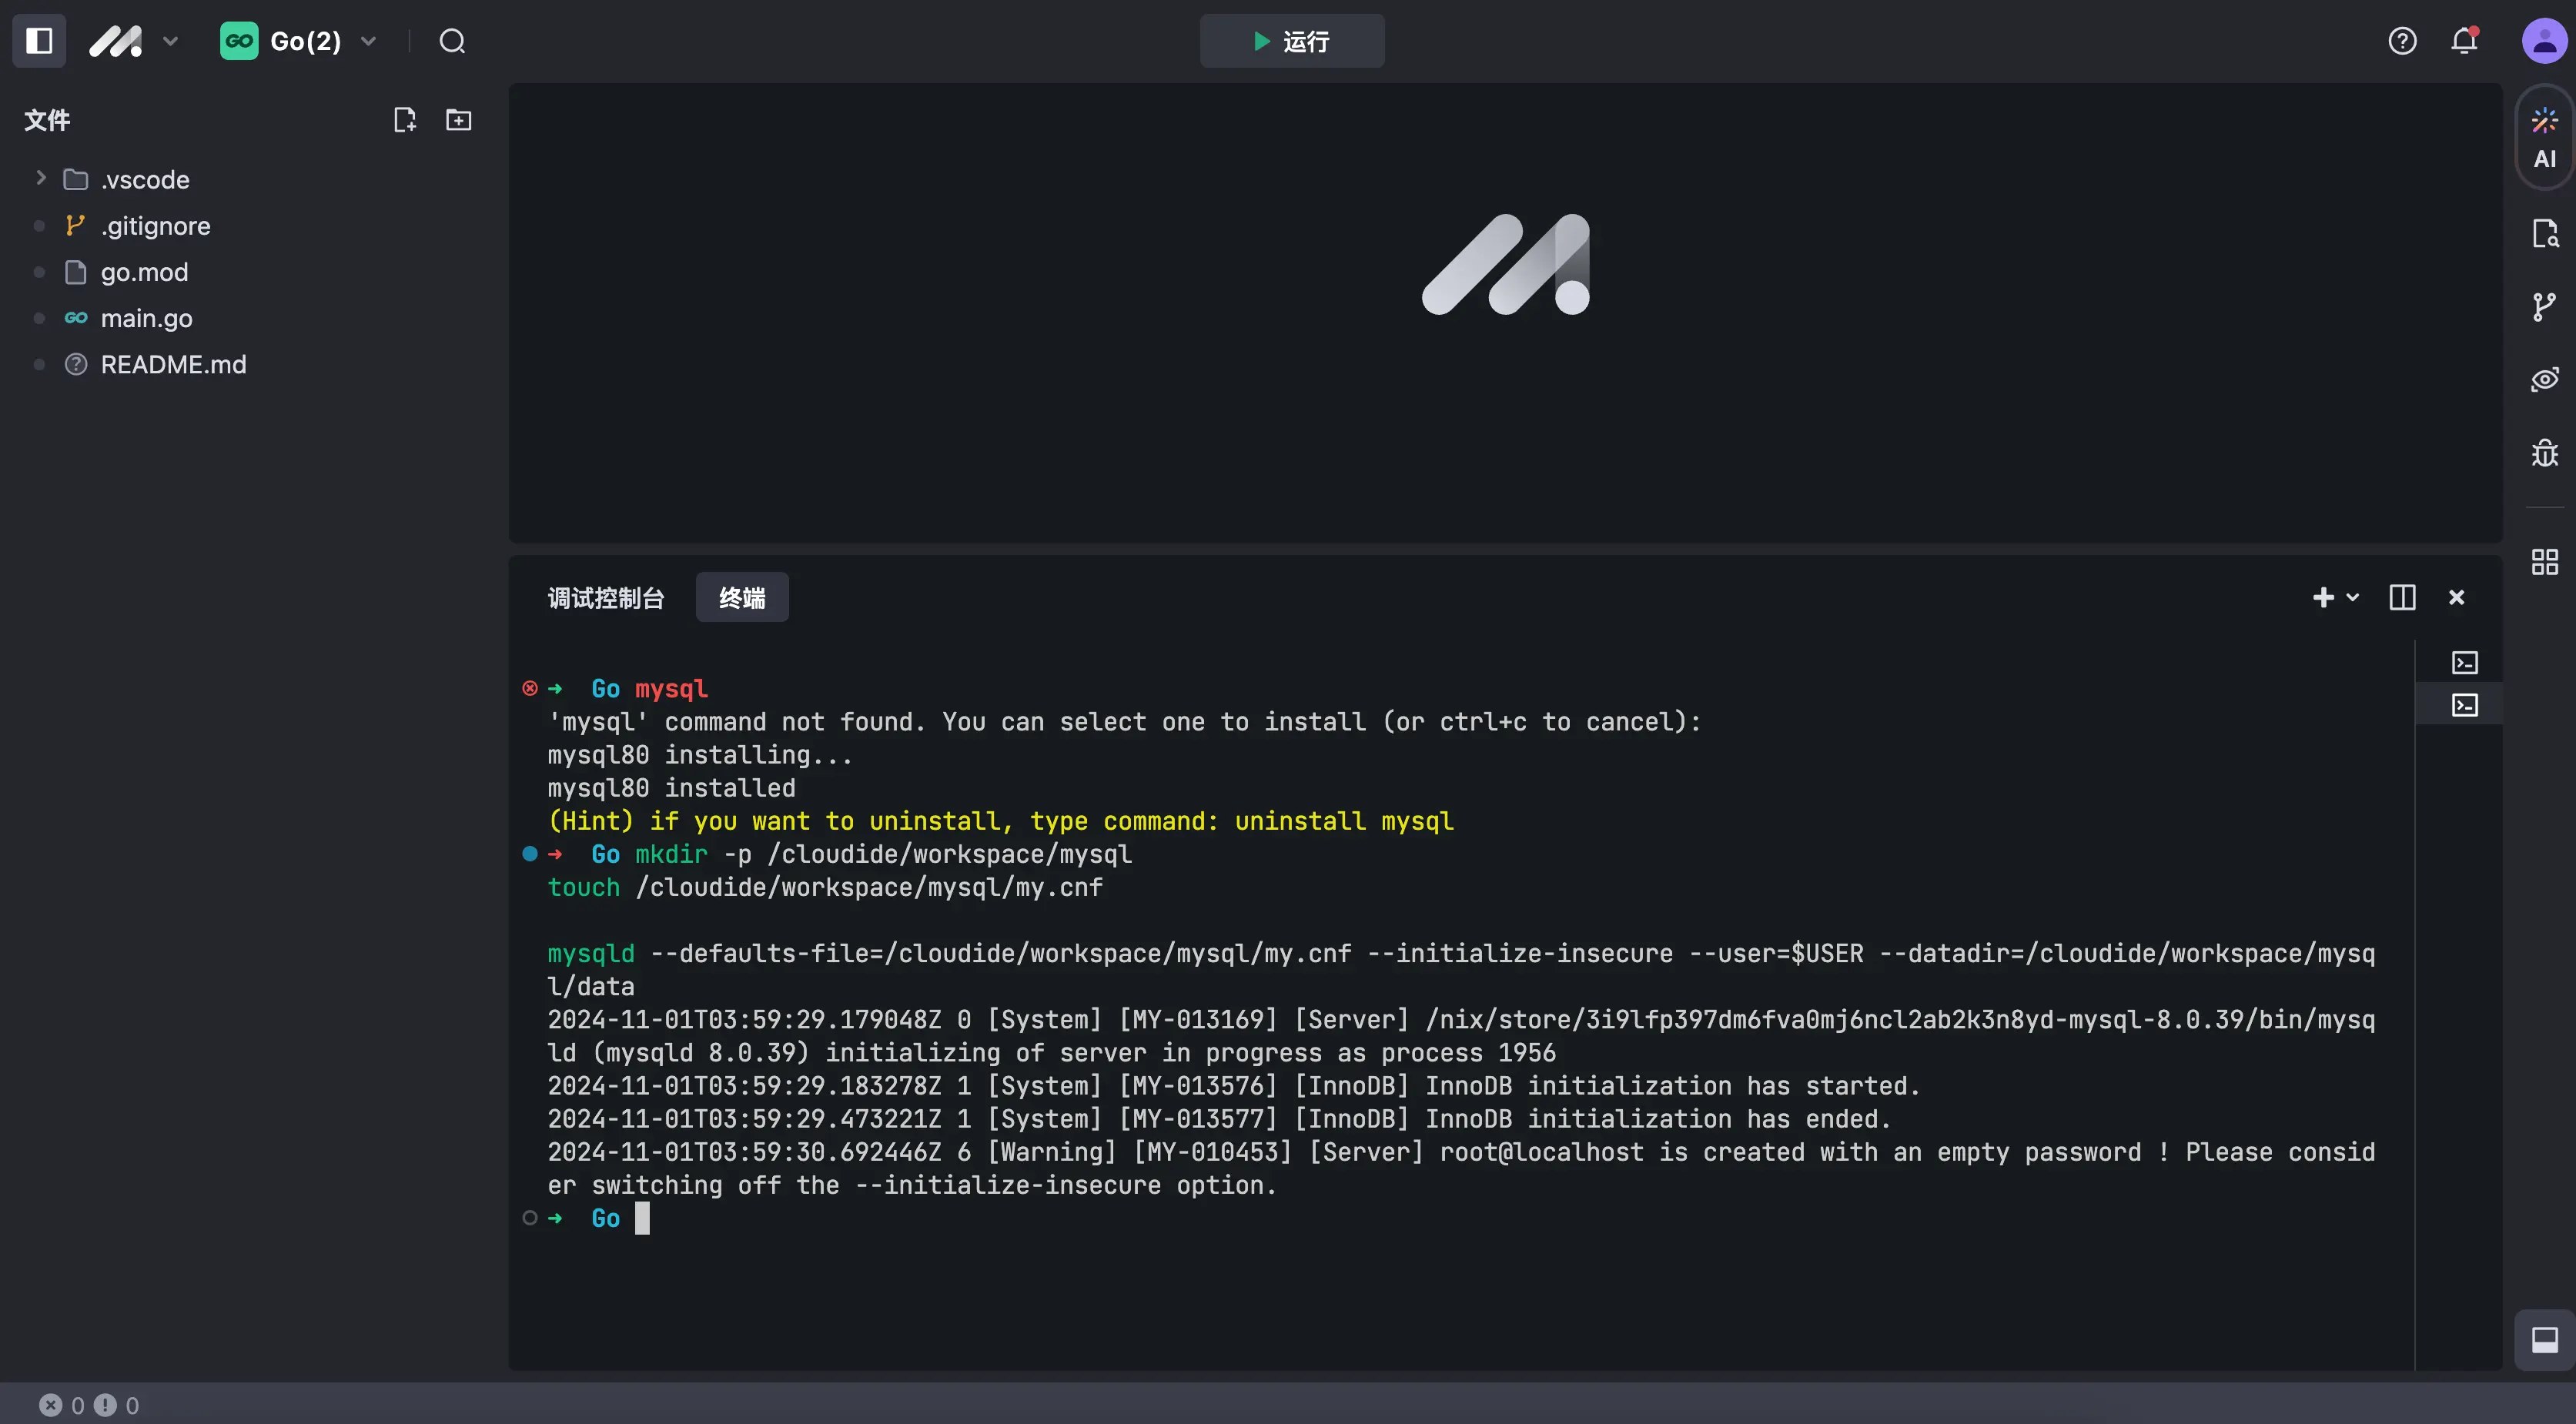Click the errors count in status bar

pyautogui.click(x=61, y=1405)
